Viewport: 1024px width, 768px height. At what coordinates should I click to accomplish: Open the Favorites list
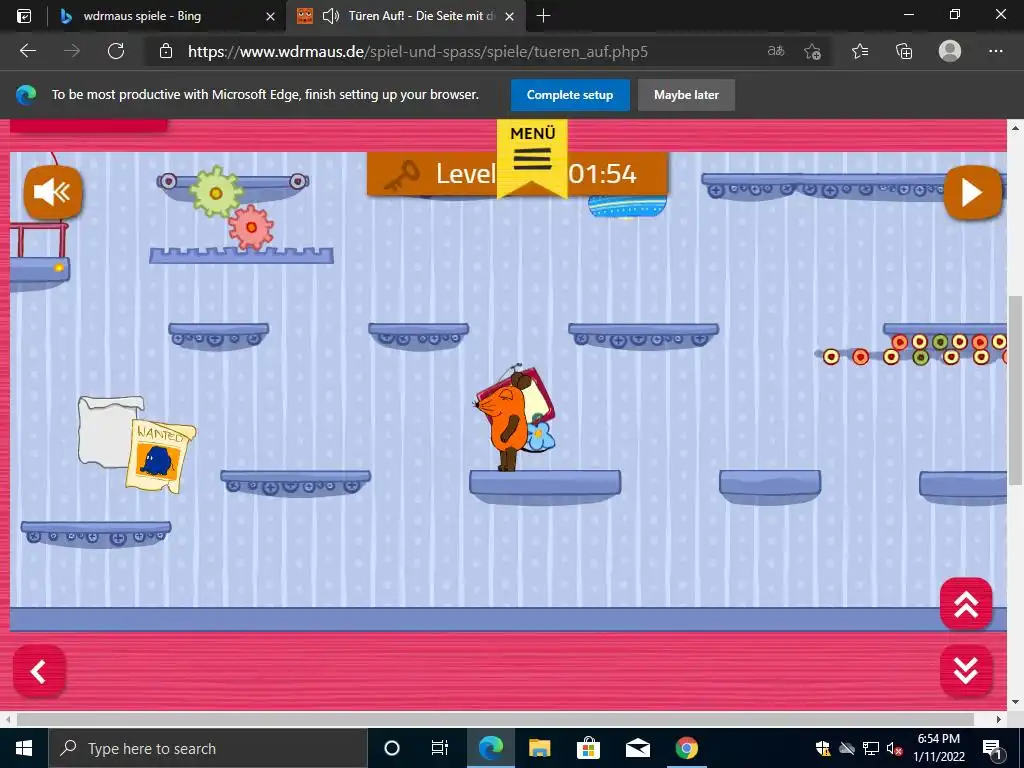[860, 51]
